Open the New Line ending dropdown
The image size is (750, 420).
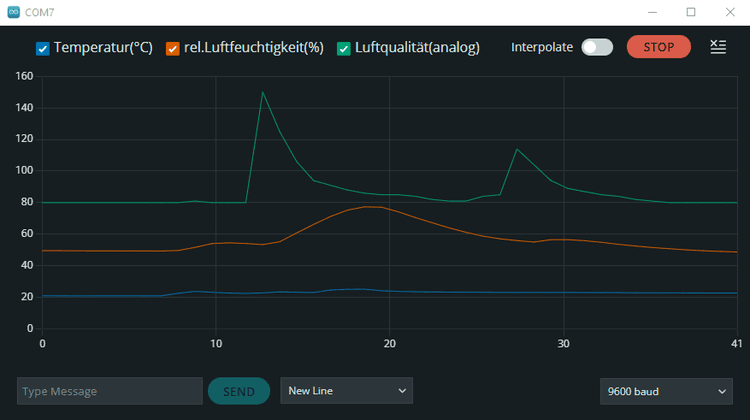tap(346, 391)
